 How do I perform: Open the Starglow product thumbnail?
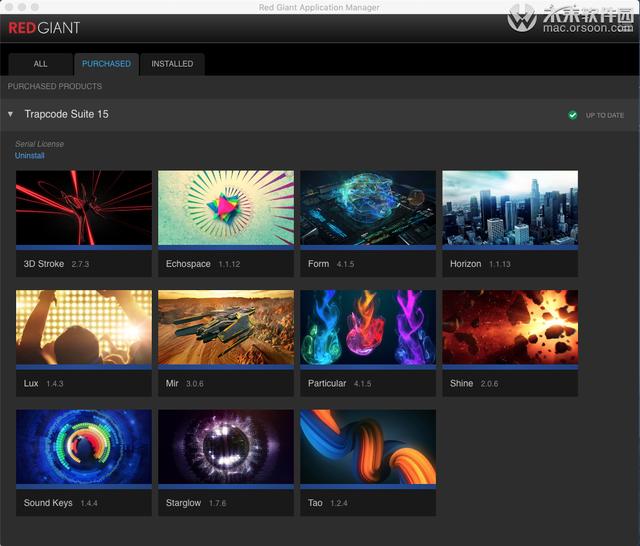click(x=226, y=447)
